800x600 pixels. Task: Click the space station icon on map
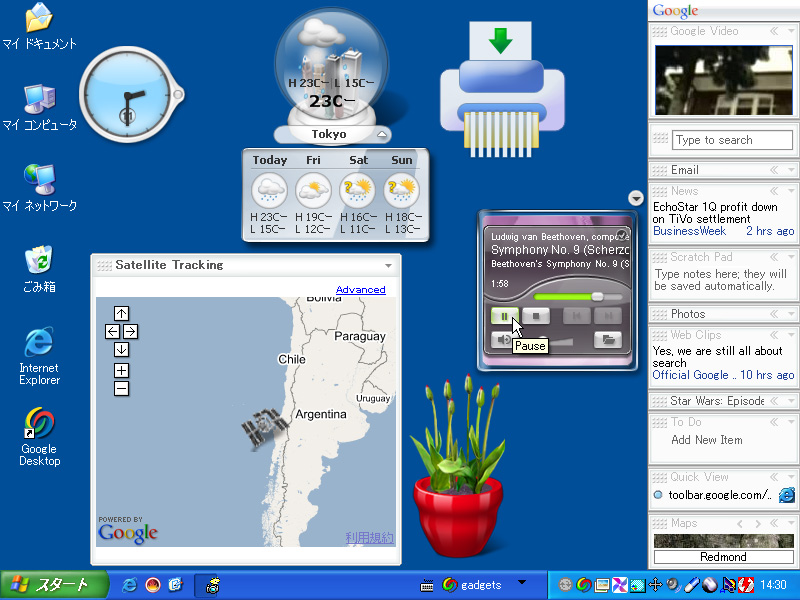(x=264, y=427)
